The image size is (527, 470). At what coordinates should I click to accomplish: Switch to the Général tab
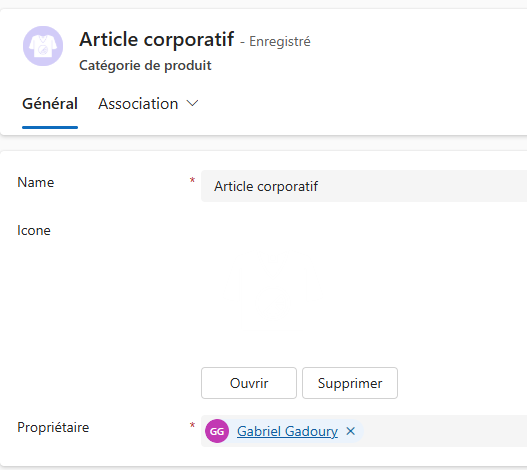pyautogui.click(x=50, y=104)
